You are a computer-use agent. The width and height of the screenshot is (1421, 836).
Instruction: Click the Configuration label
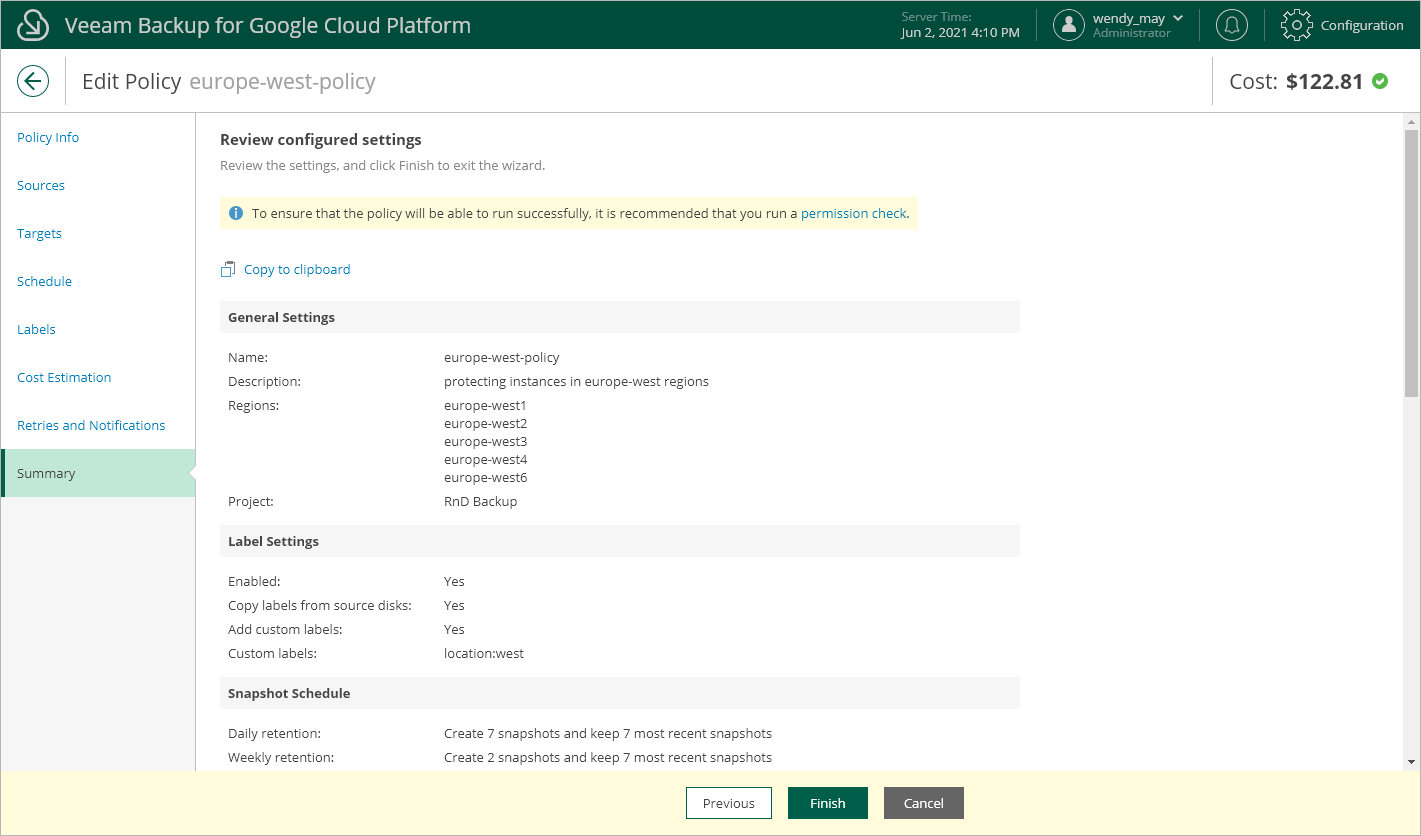click(1362, 25)
